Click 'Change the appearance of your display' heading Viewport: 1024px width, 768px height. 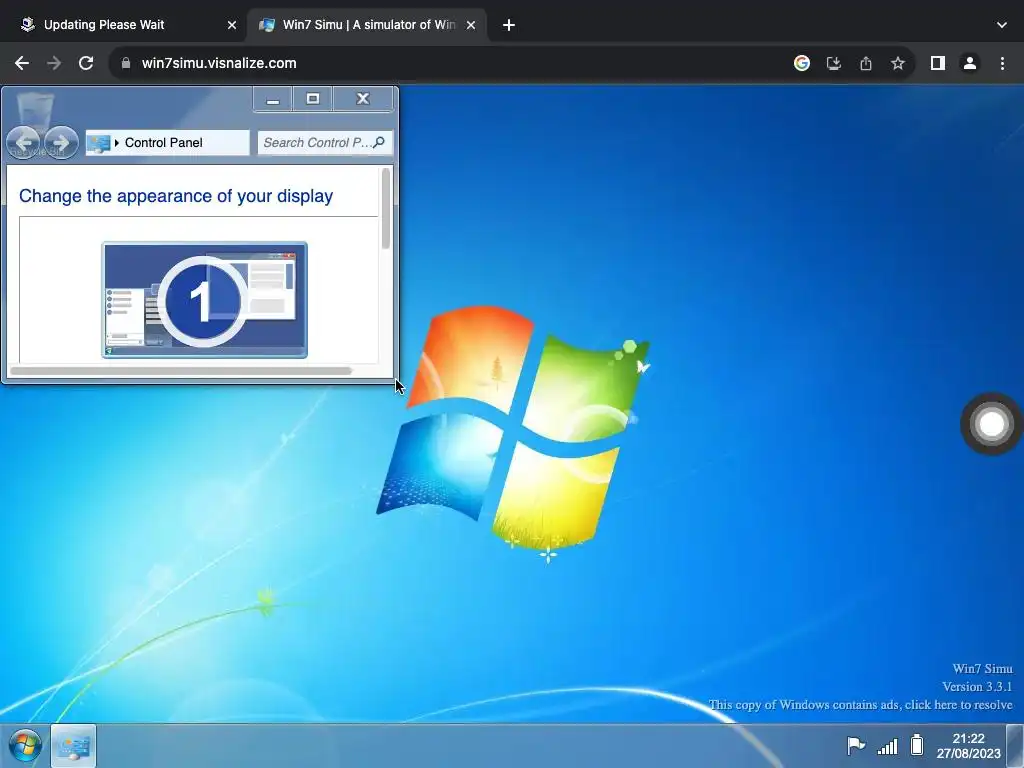click(176, 196)
